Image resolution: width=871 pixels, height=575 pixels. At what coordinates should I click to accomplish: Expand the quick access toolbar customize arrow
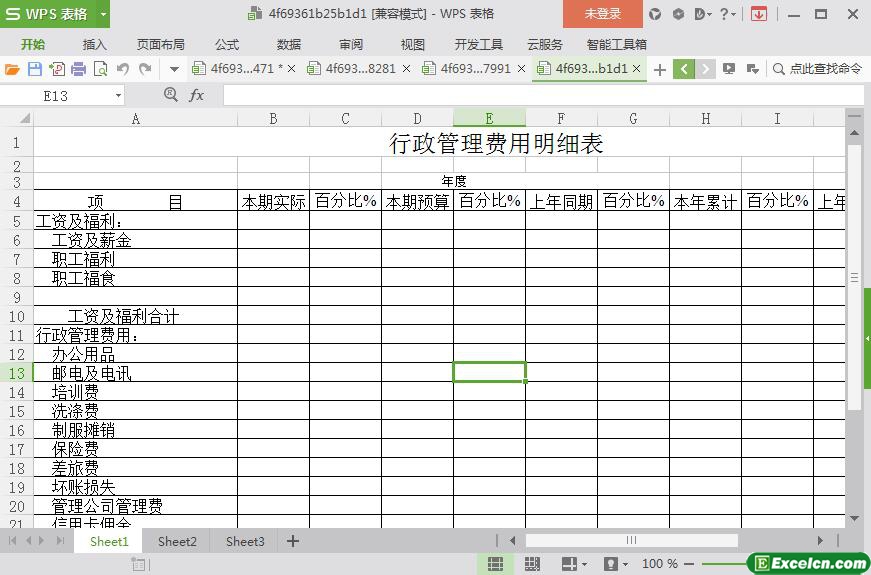(174, 69)
